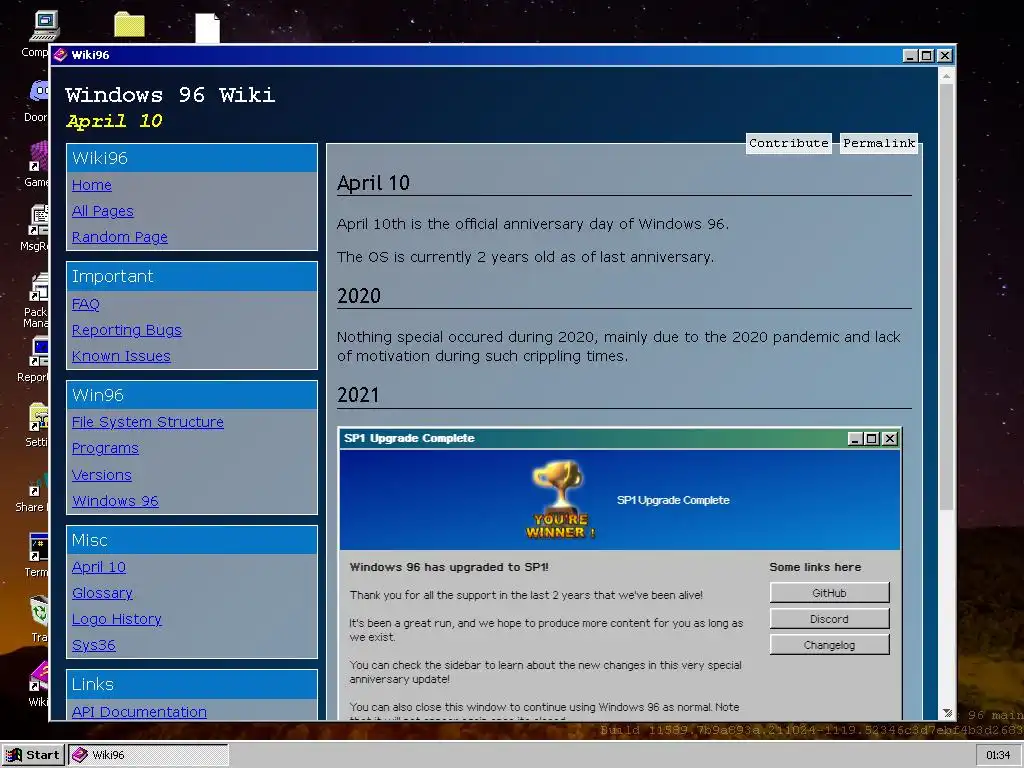Open the blank white file icon on desktop
Viewport: 1024px width, 768px height.
coord(208,28)
